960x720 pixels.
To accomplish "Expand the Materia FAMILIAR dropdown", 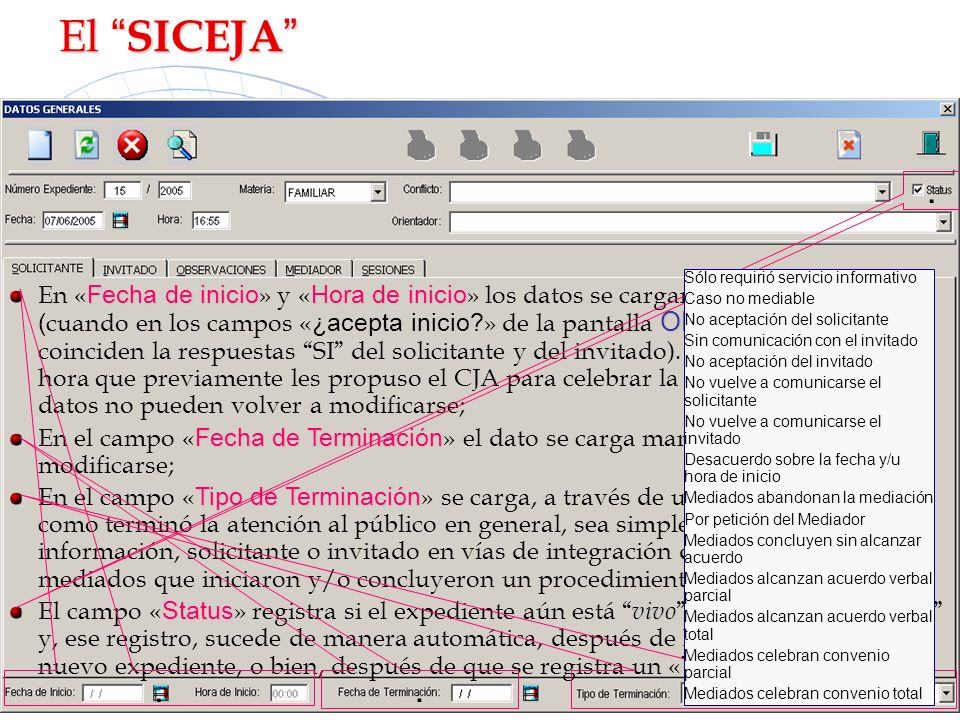I will click(x=378, y=192).
